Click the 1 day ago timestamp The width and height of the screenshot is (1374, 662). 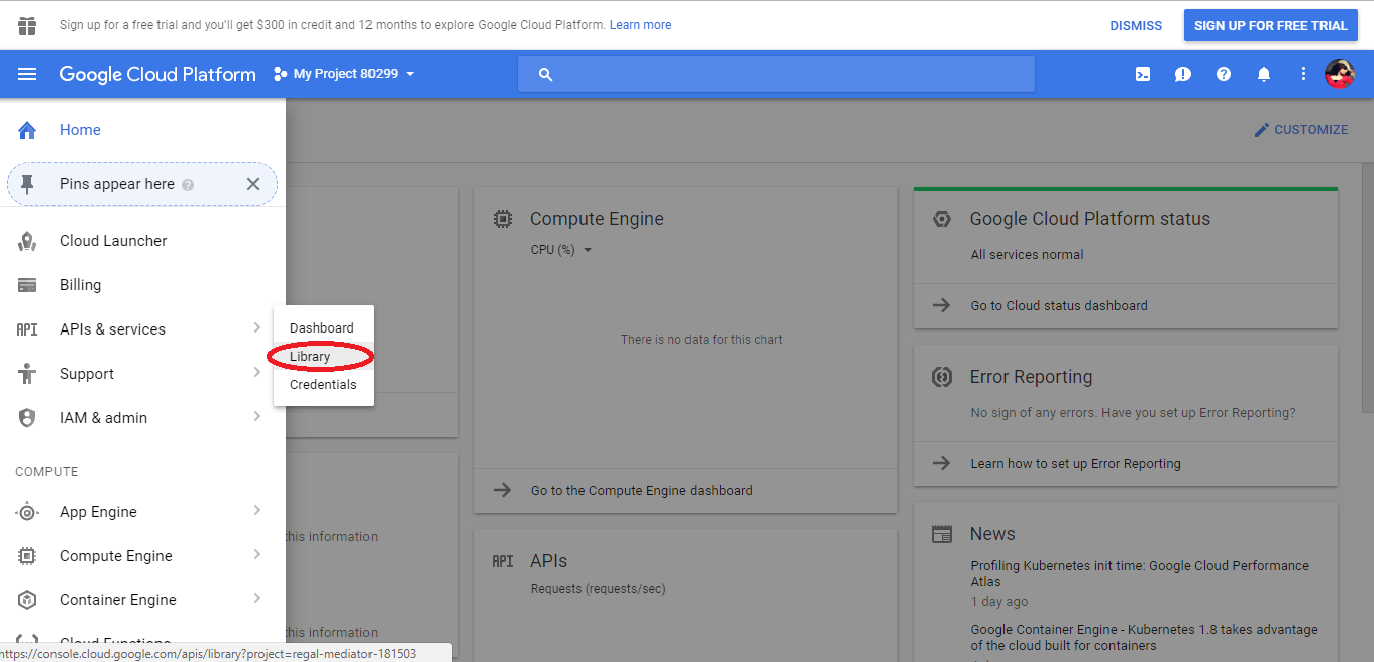999,602
